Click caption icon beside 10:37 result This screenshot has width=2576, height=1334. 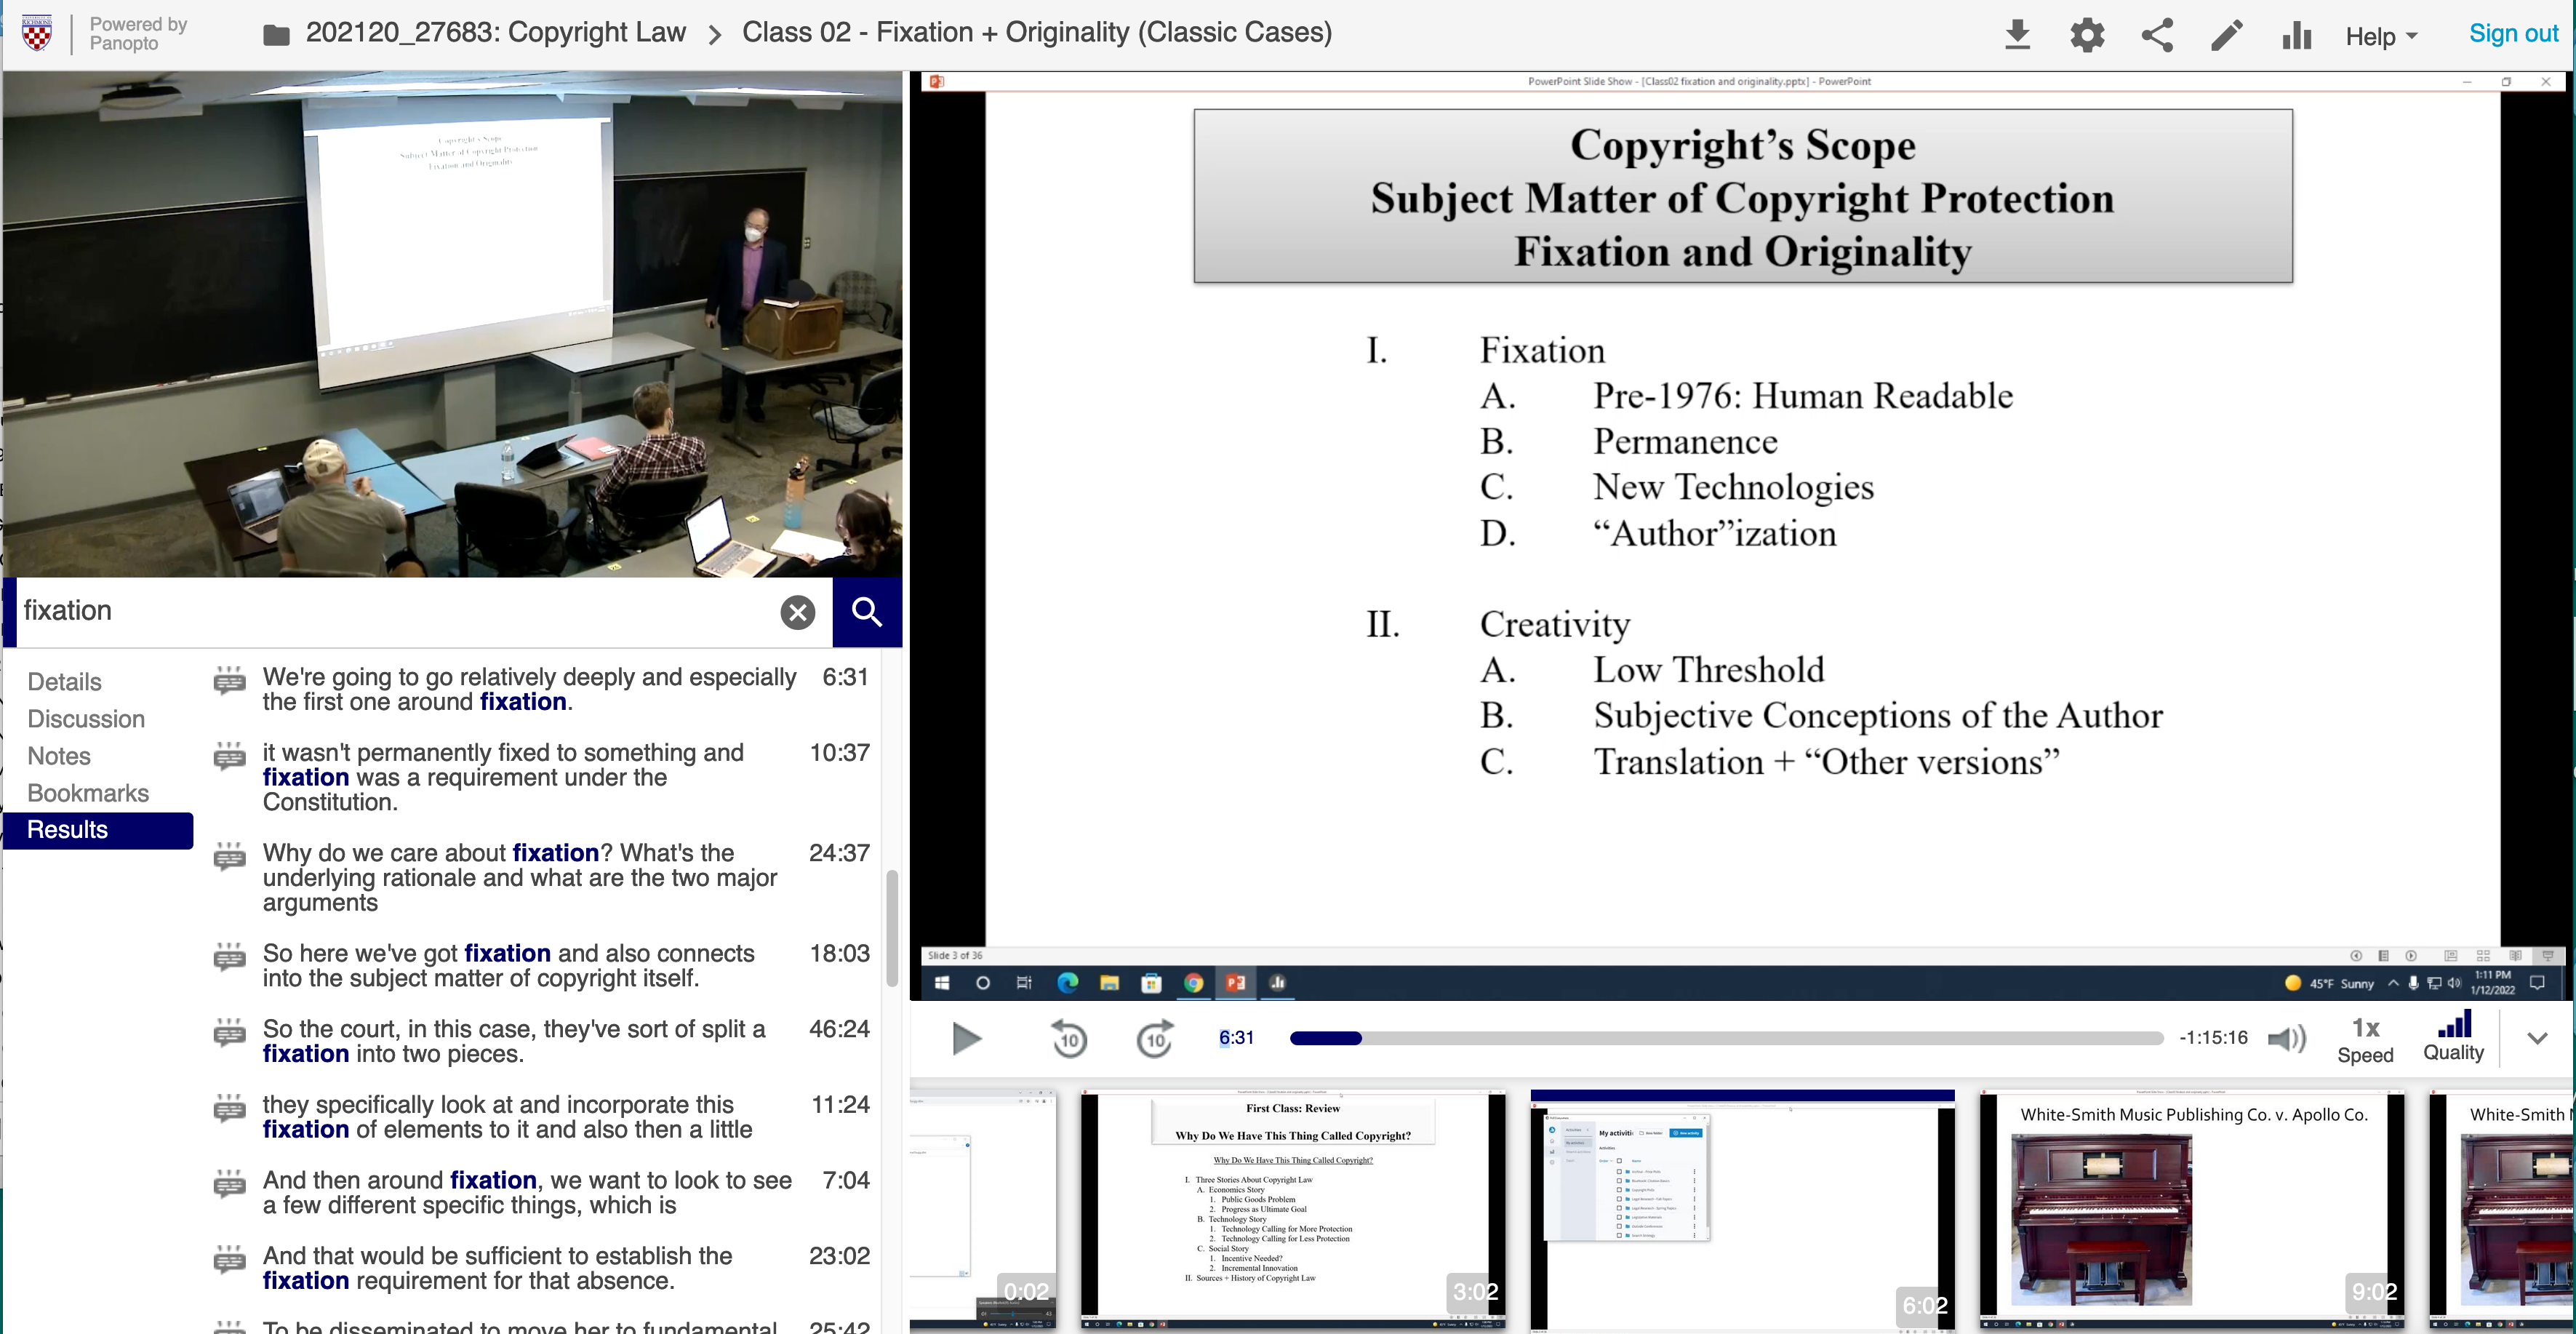point(229,756)
